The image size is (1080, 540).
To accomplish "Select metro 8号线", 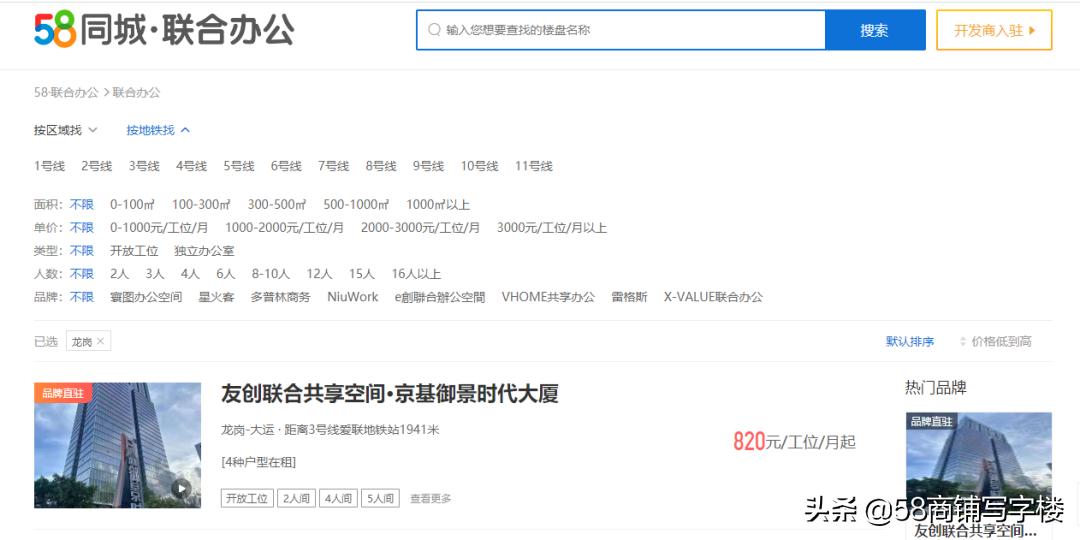I will pyautogui.click(x=381, y=166).
